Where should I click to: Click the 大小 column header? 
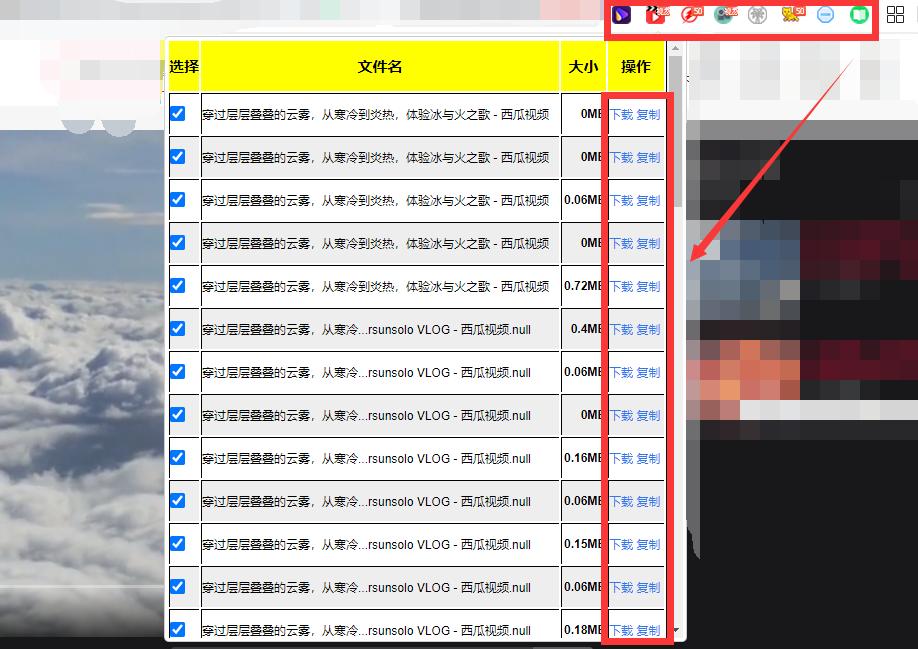583,66
